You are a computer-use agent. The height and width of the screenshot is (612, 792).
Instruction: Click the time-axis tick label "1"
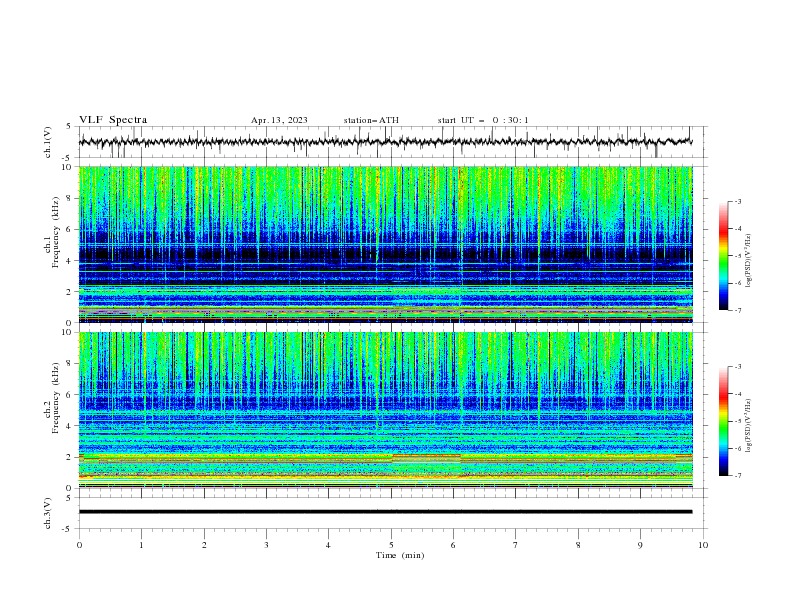pos(141,545)
